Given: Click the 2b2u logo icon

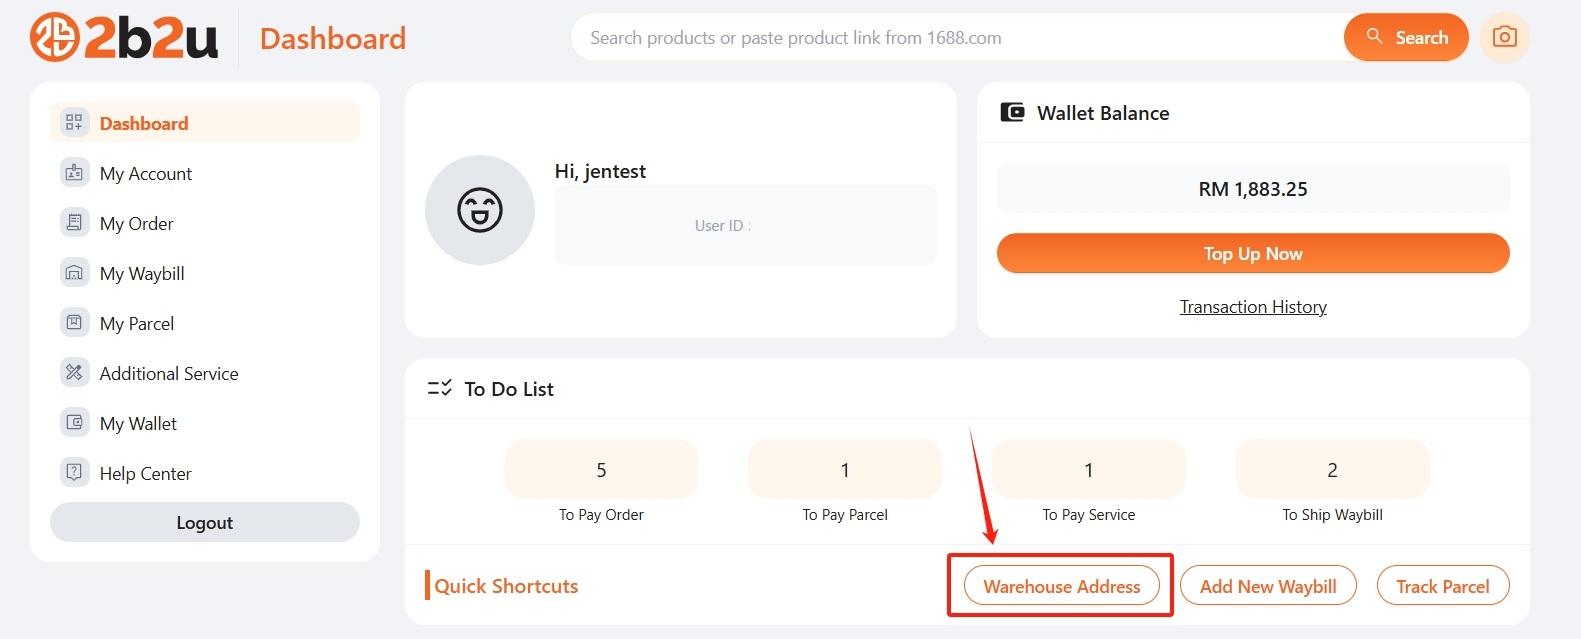Looking at the screenshot, I should pyautogui.click(x=54, y=37).
